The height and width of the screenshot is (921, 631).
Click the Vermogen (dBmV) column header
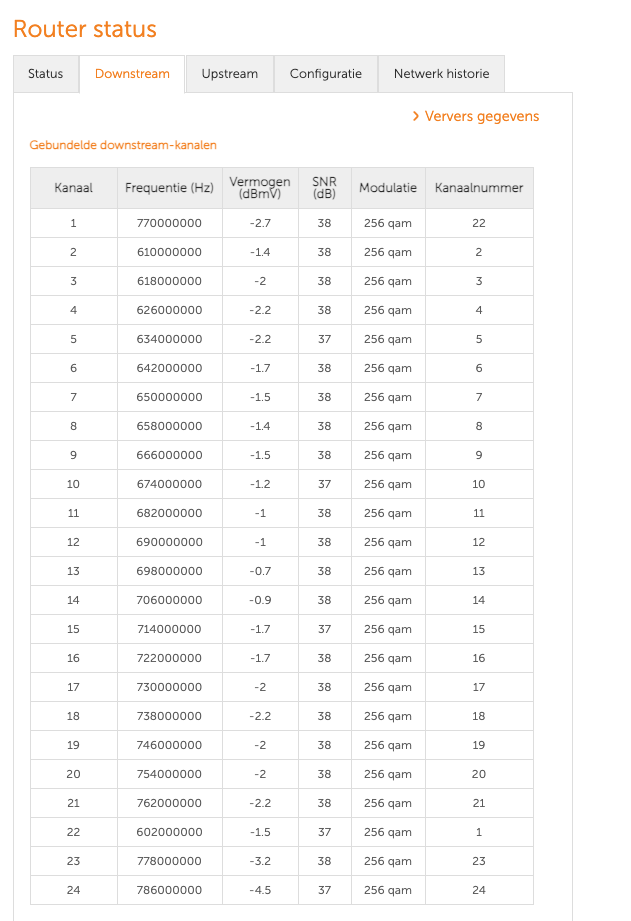coord(260,188)
